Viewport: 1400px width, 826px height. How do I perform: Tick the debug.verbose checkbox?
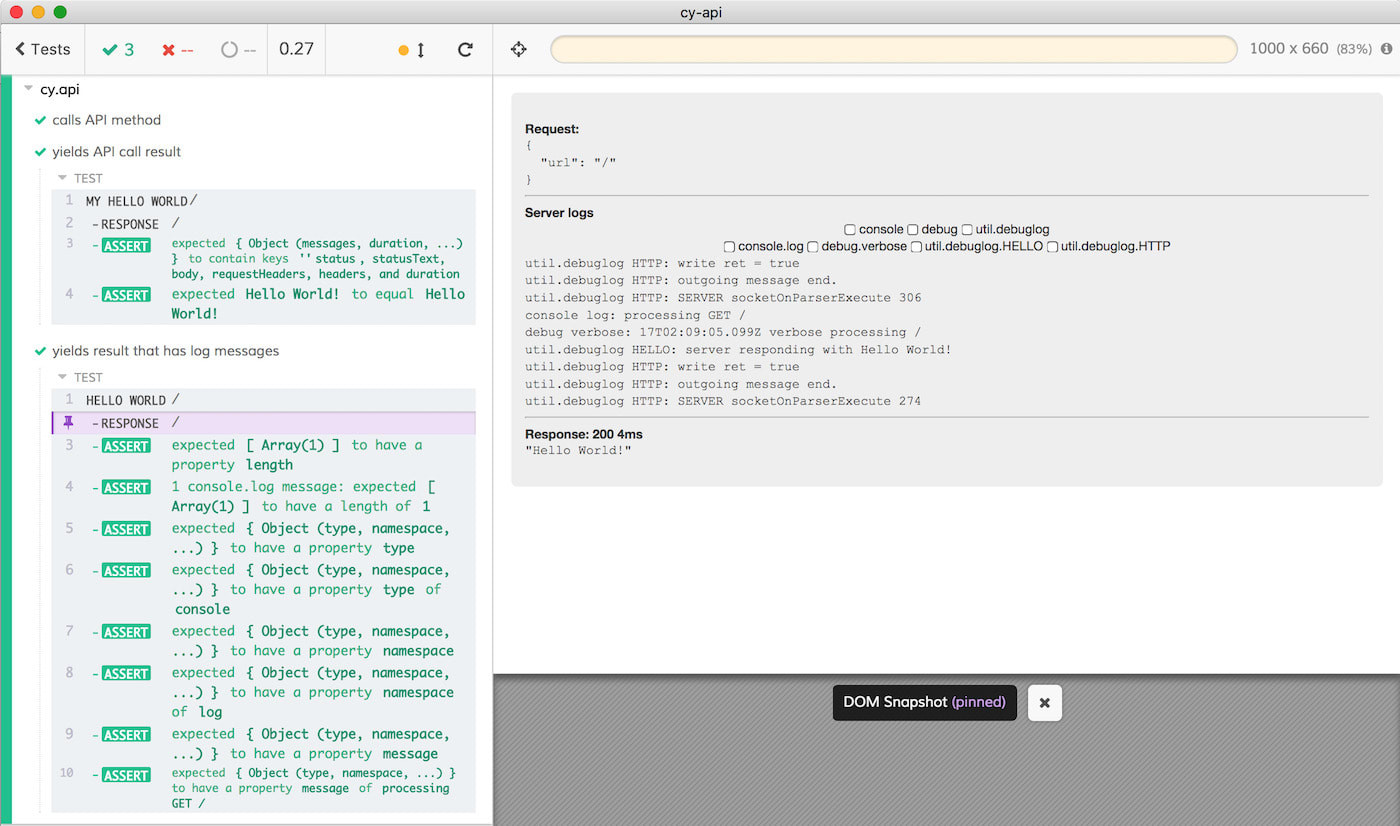tap(813, 247)
